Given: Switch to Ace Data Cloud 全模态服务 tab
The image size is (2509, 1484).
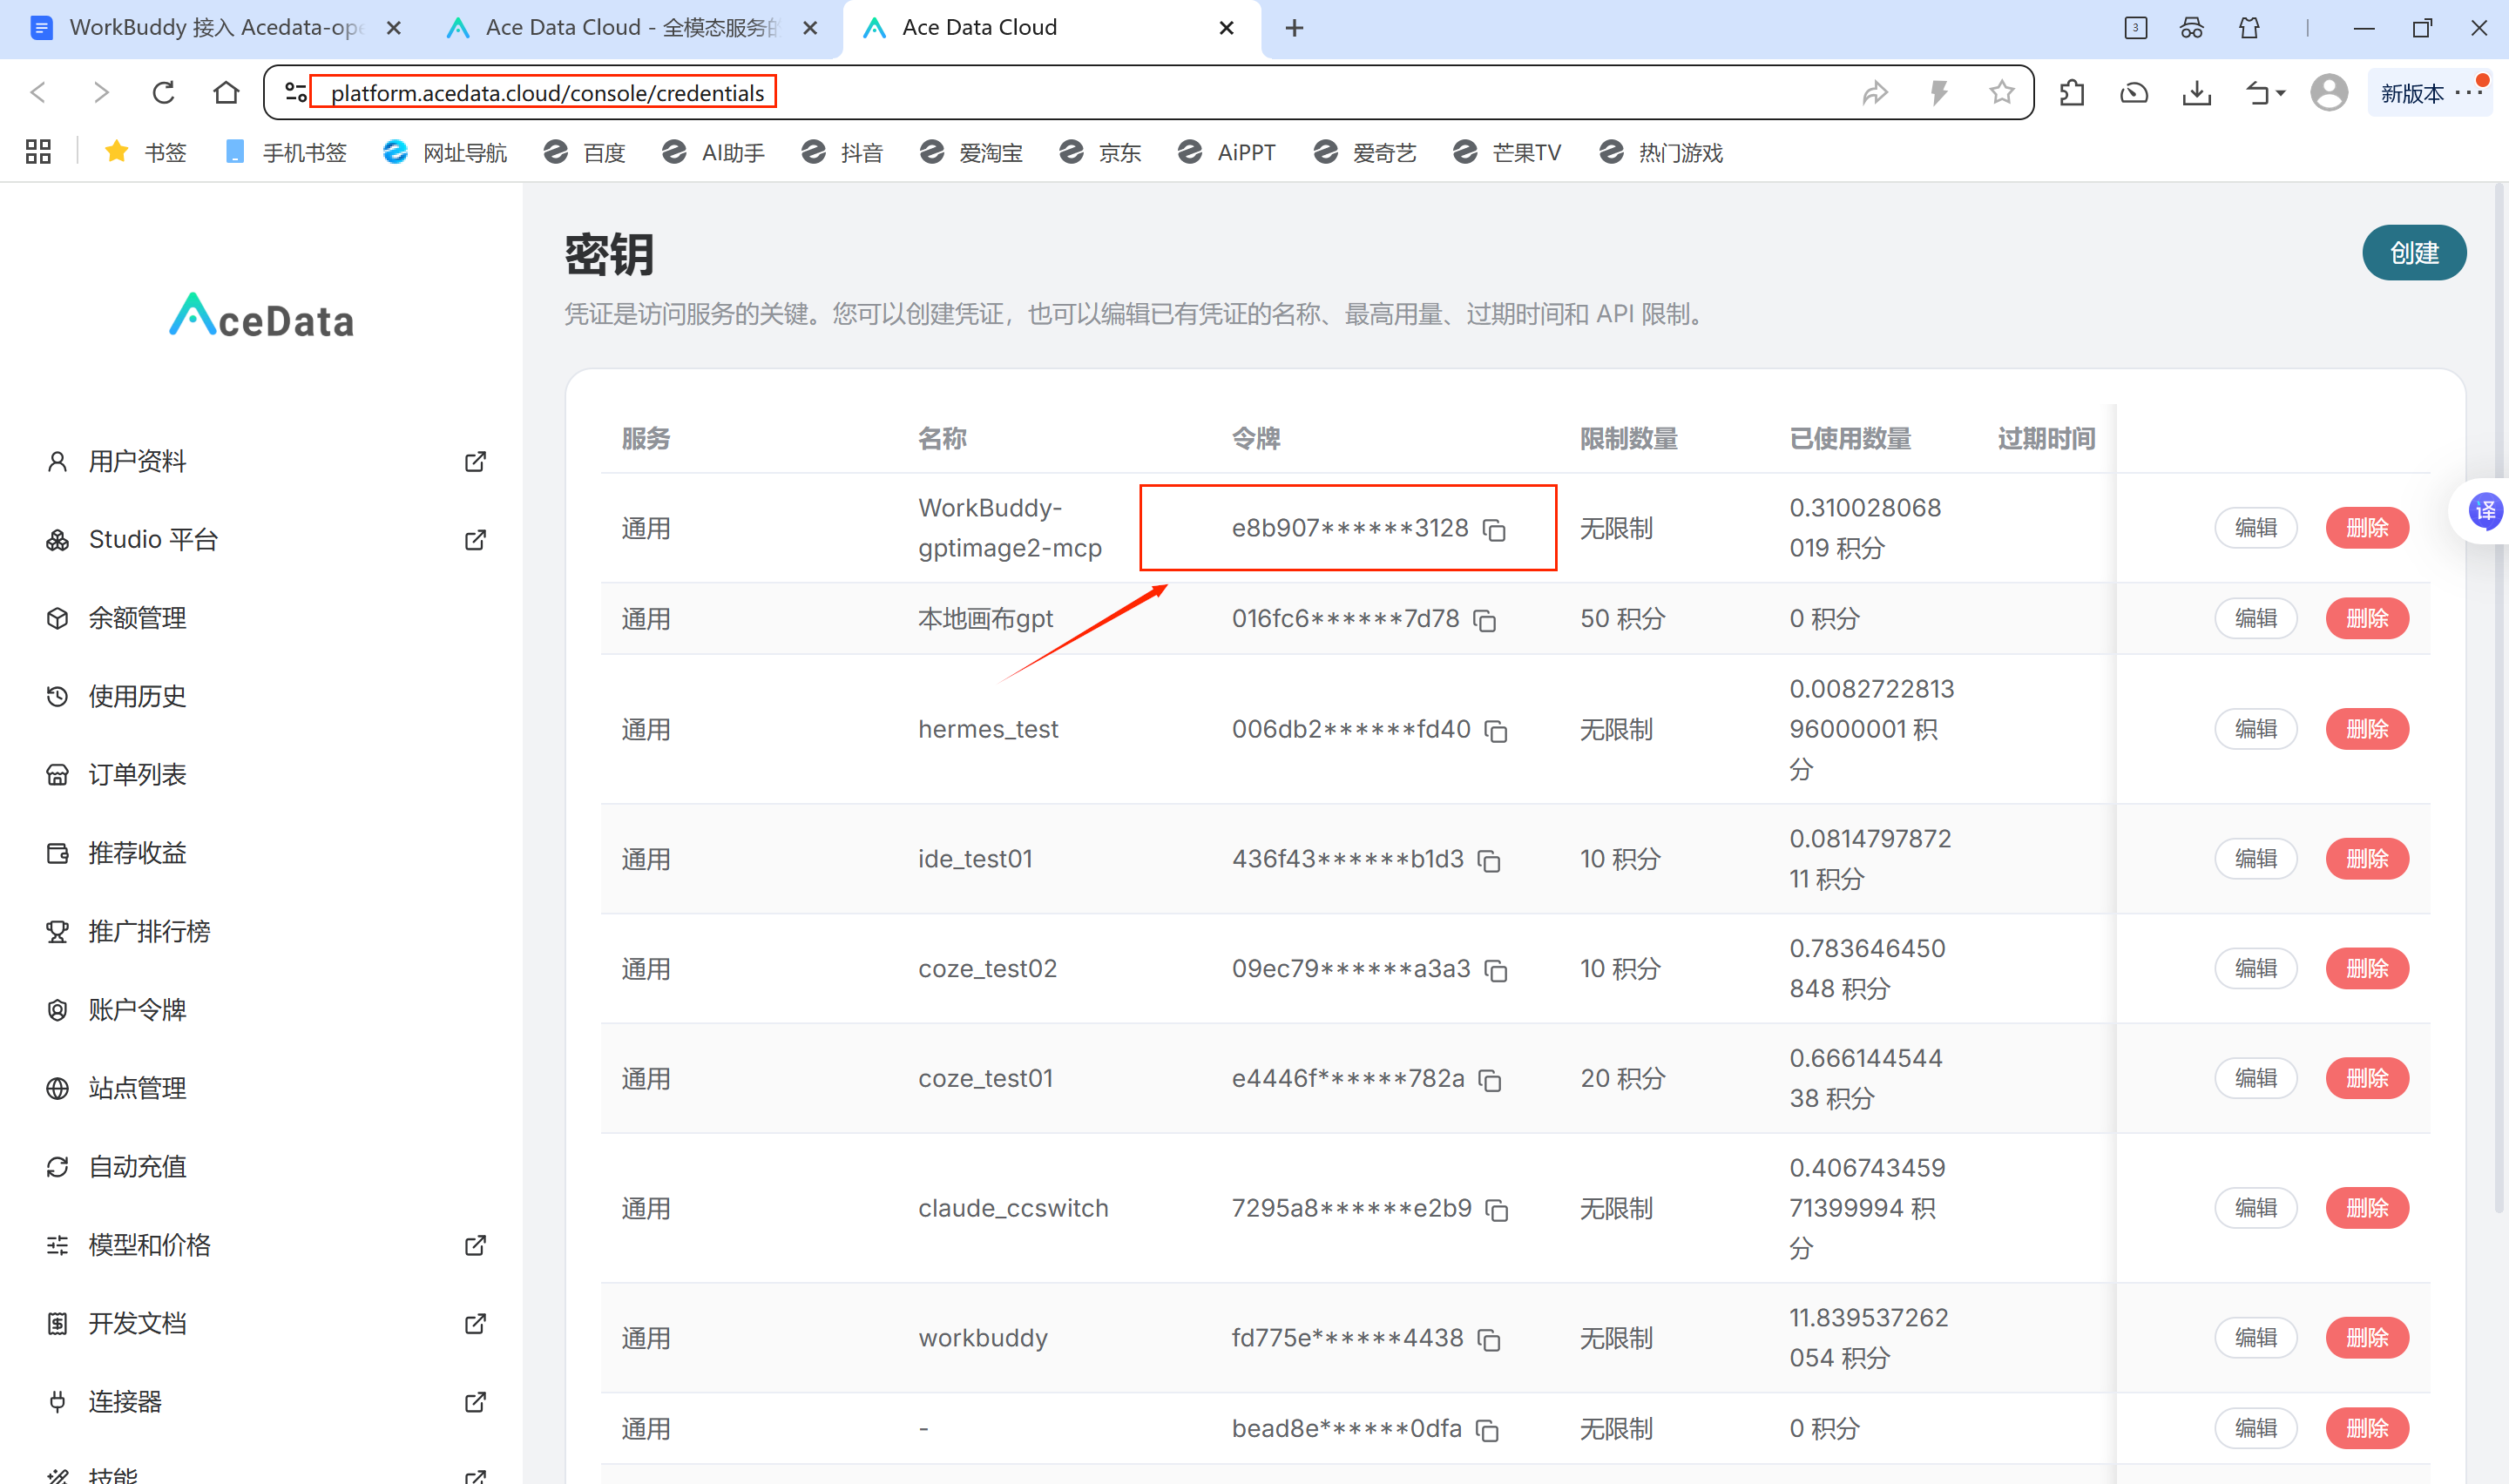Looking at the screenshot, I should pos(633,28).
